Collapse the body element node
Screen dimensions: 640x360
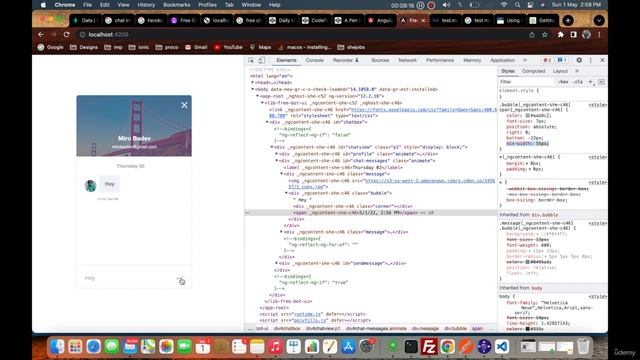[253, 89]
